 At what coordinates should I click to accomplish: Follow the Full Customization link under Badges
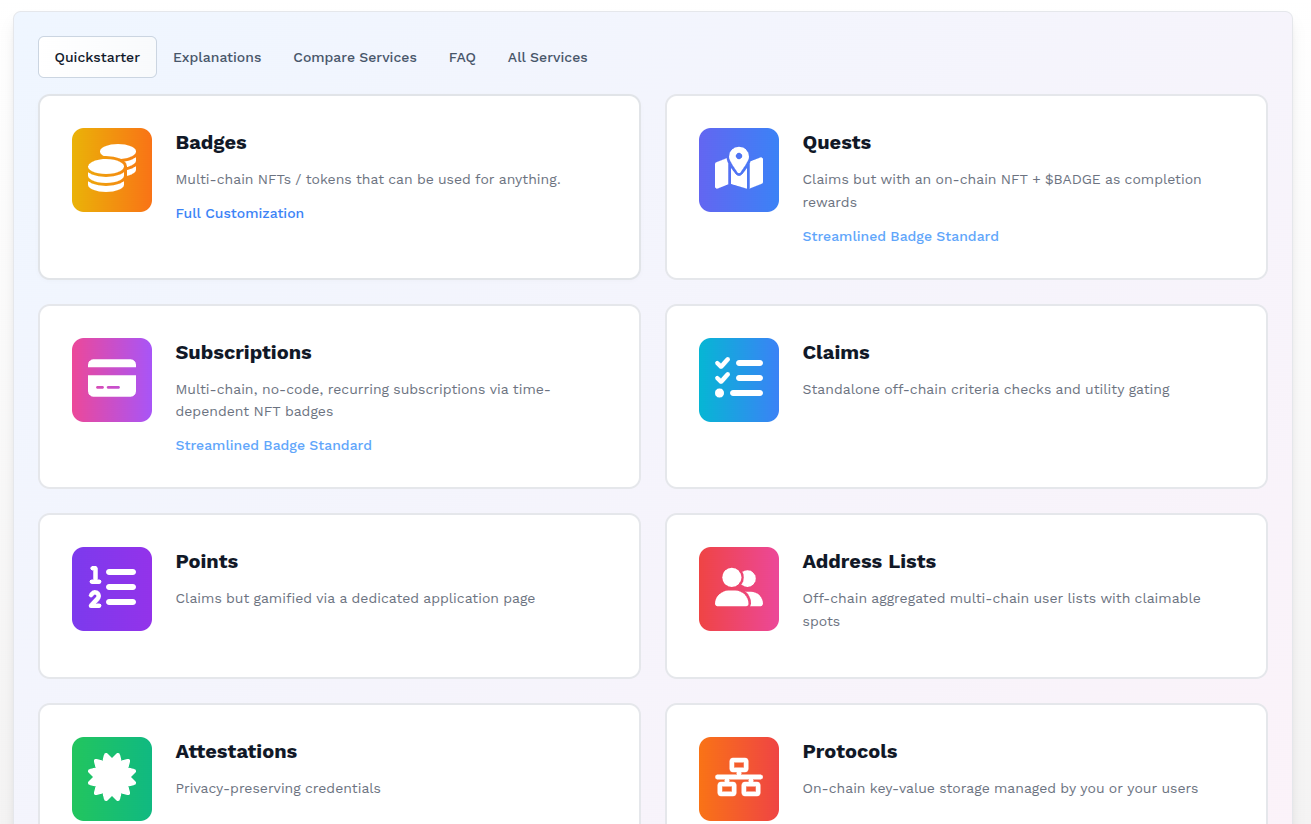pos(240,213)
